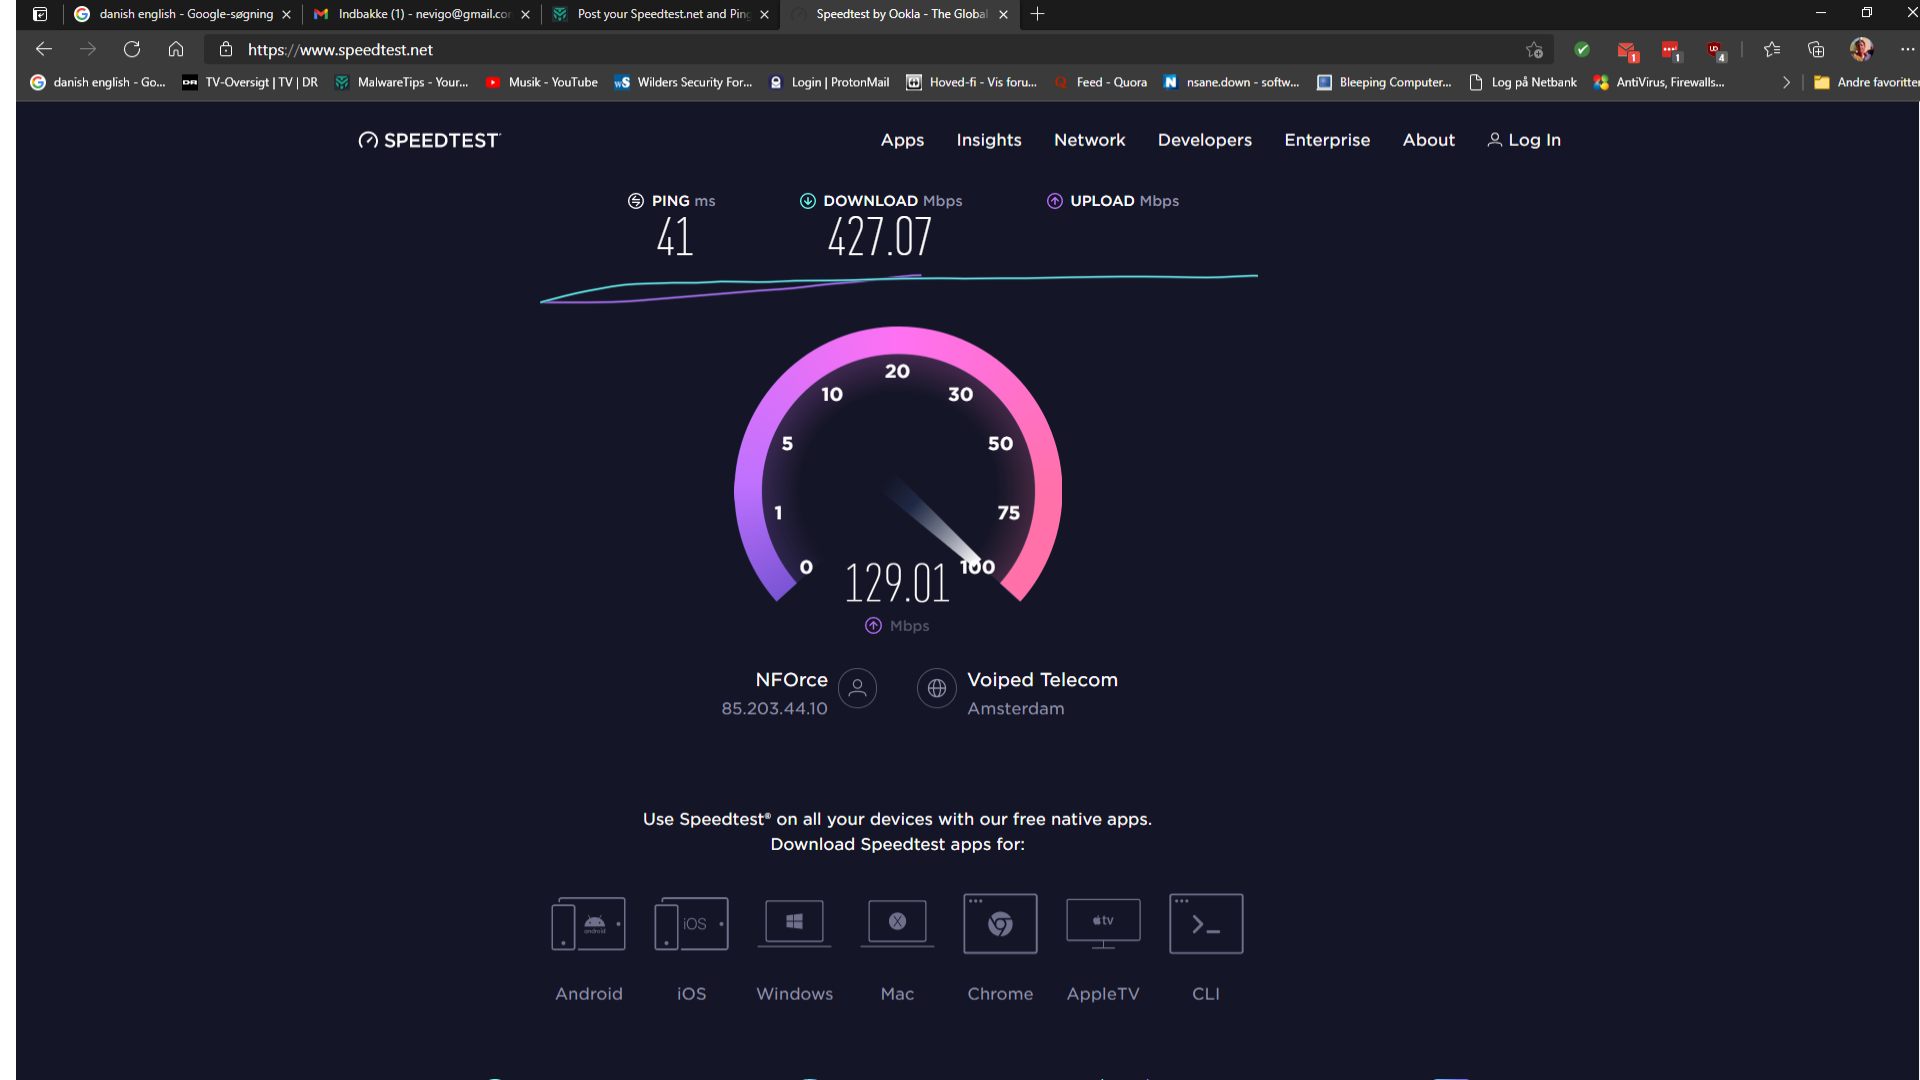The width and height of the screenshot is (1920, 1080).
Task: Open Andre favoritter bookmarks folder
Action: pos(1866,82)
